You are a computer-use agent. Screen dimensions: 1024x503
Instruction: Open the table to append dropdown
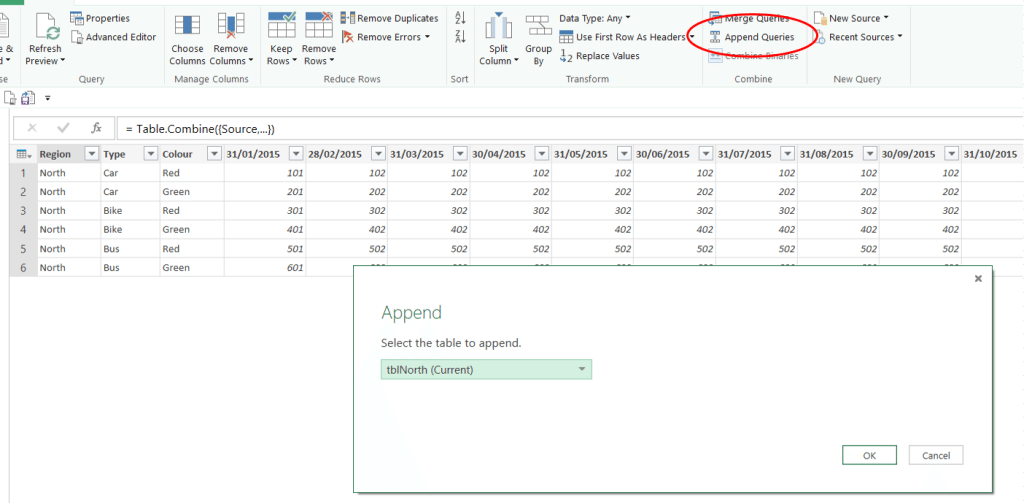tap(487, 370)
